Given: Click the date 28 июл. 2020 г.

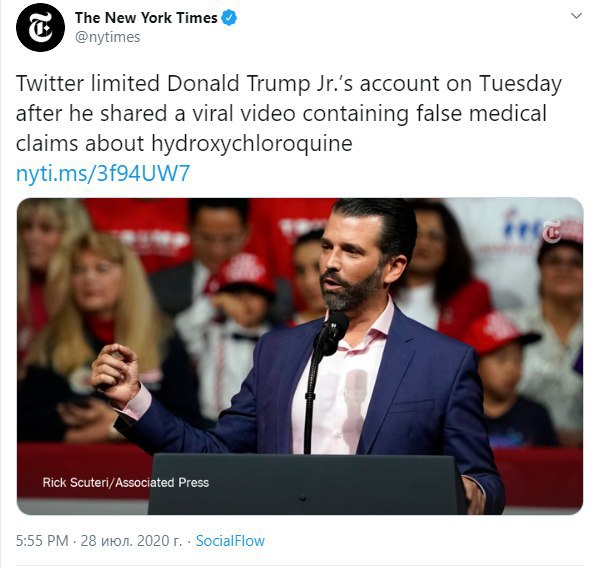Looking at the screenshot, I should pyautogui.click(x=131, y=541).
